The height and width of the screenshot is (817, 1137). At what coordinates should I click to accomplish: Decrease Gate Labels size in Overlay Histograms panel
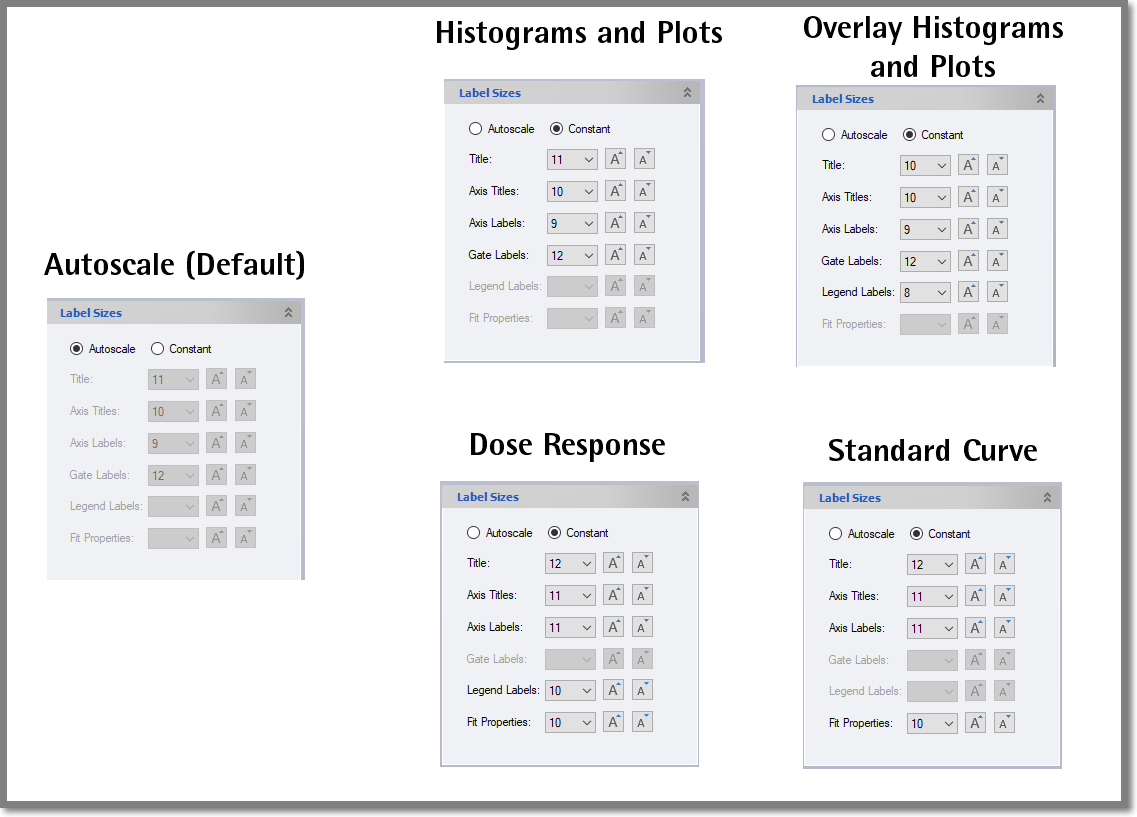[x=997, y=260]
